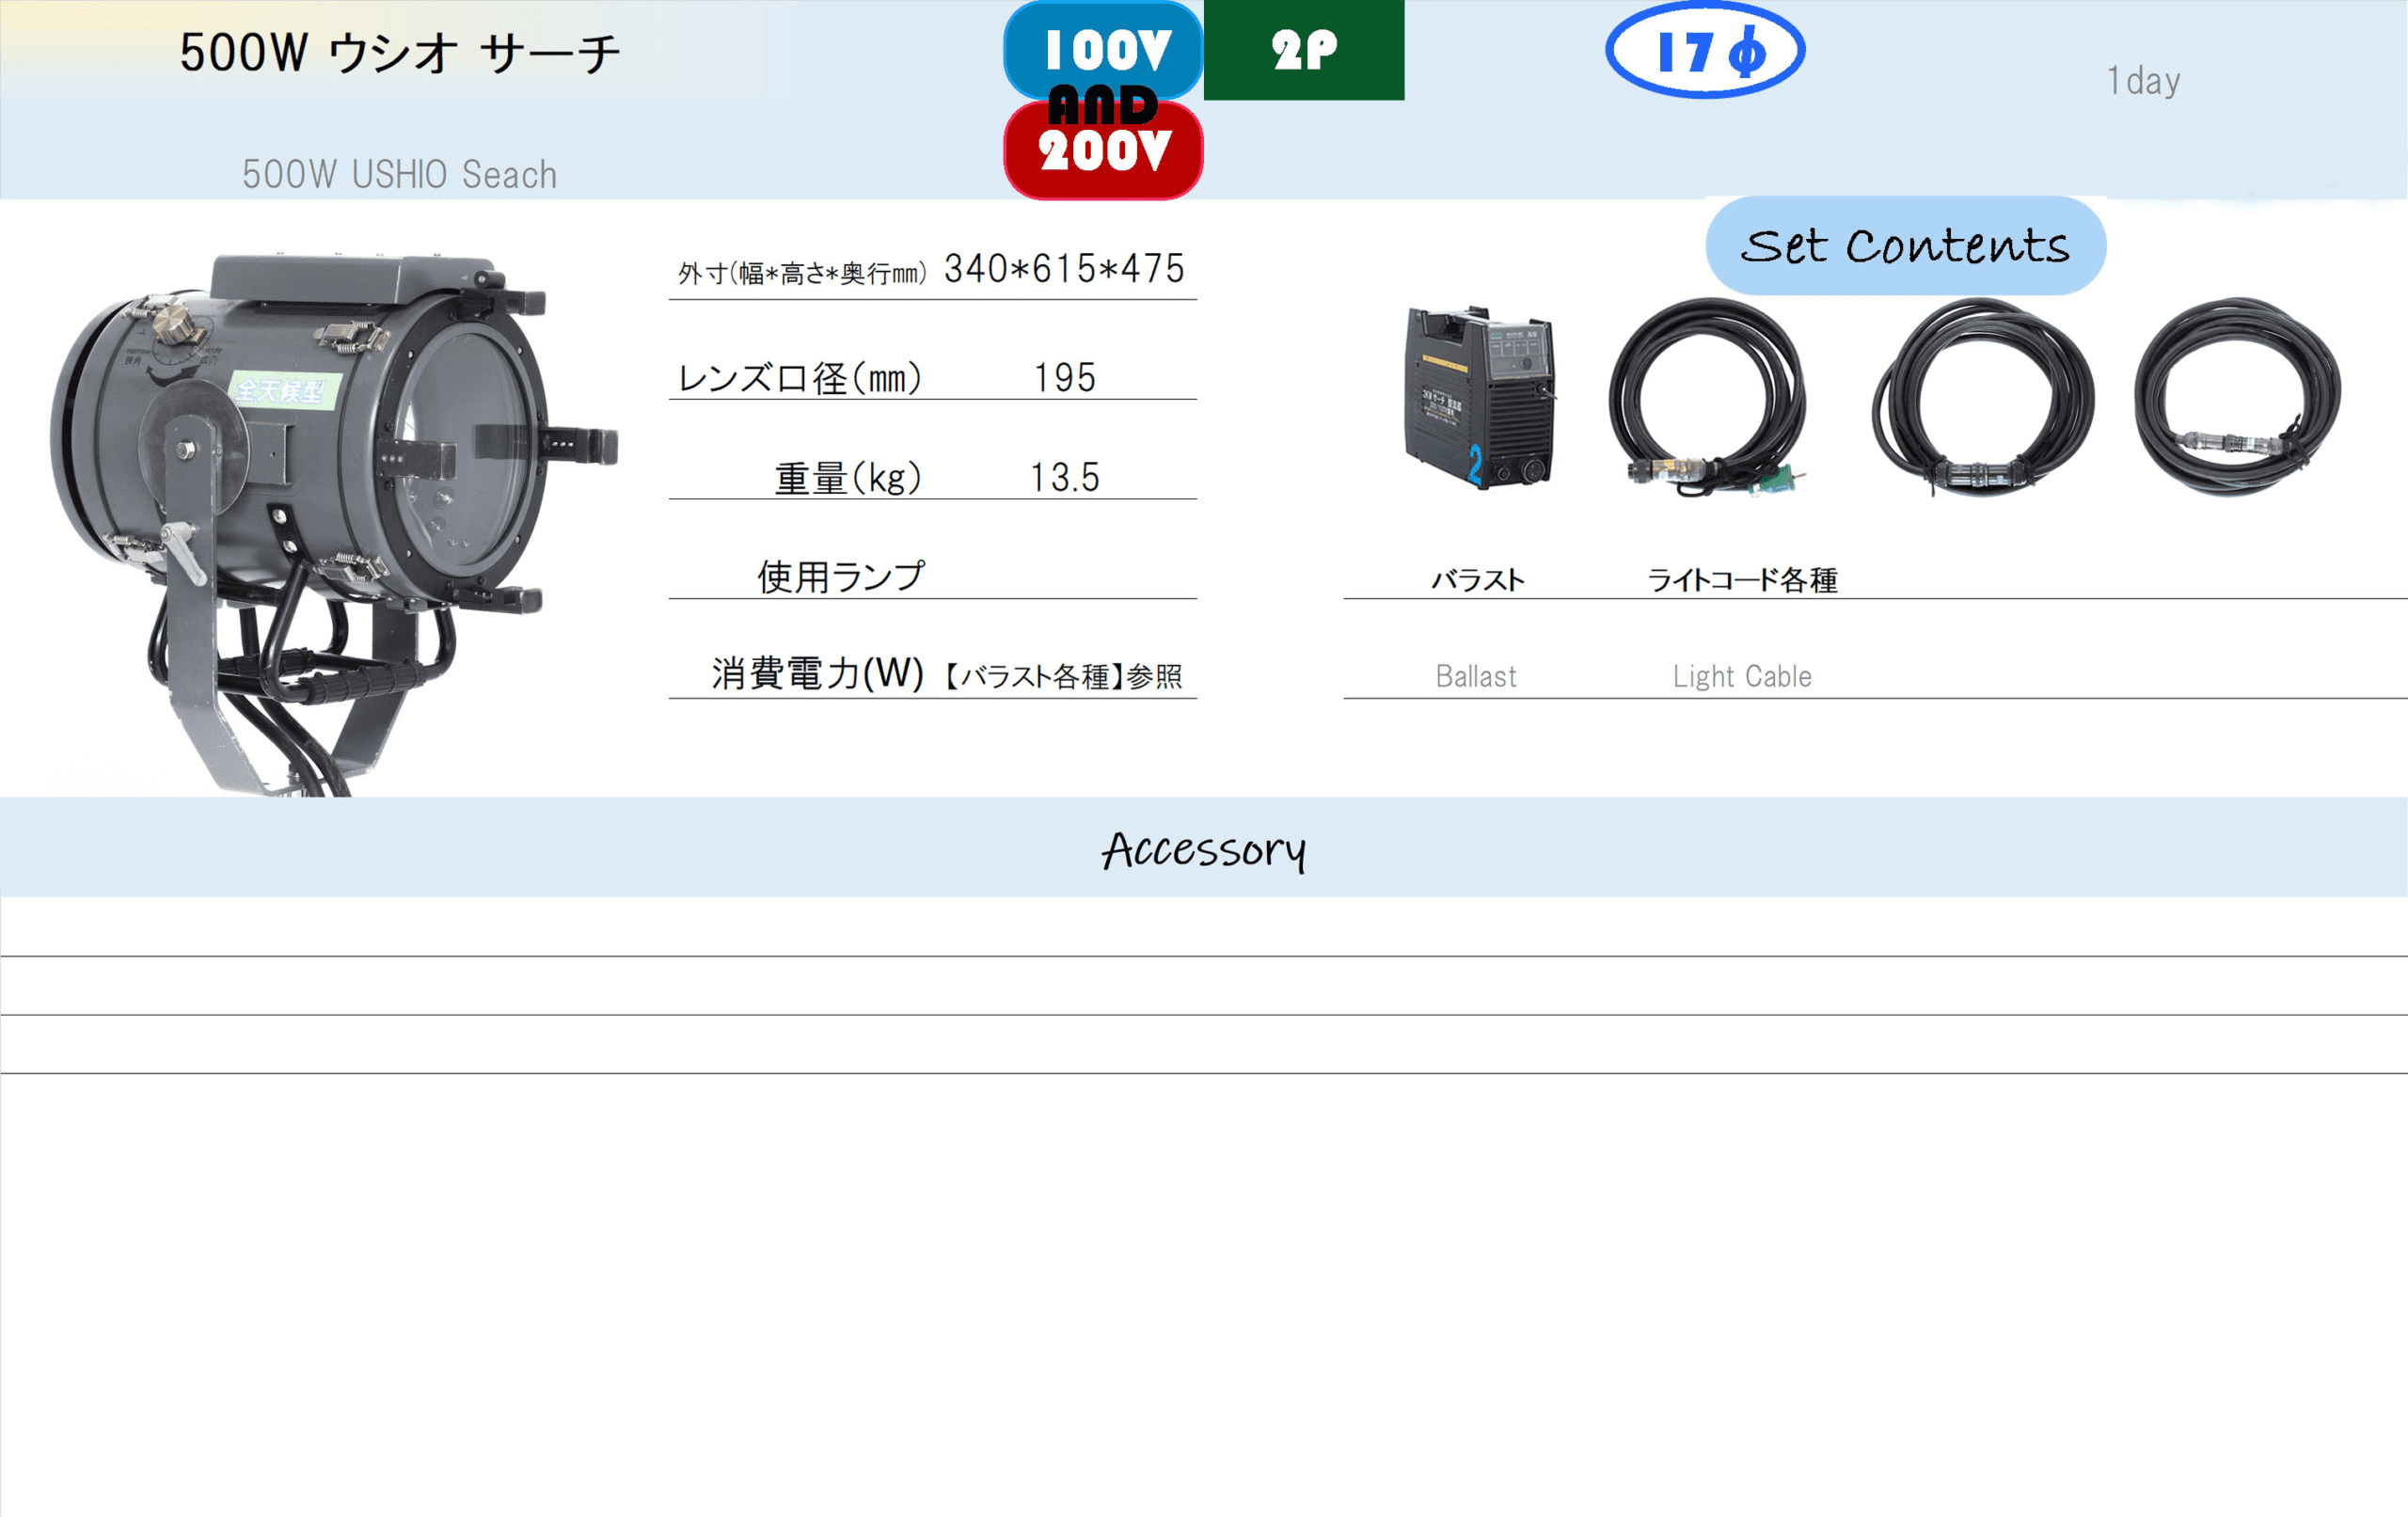Viewport: 2408px width, 1517px height.
Task: Click the ライトコード各種 caption
Action: (1742, 580)
